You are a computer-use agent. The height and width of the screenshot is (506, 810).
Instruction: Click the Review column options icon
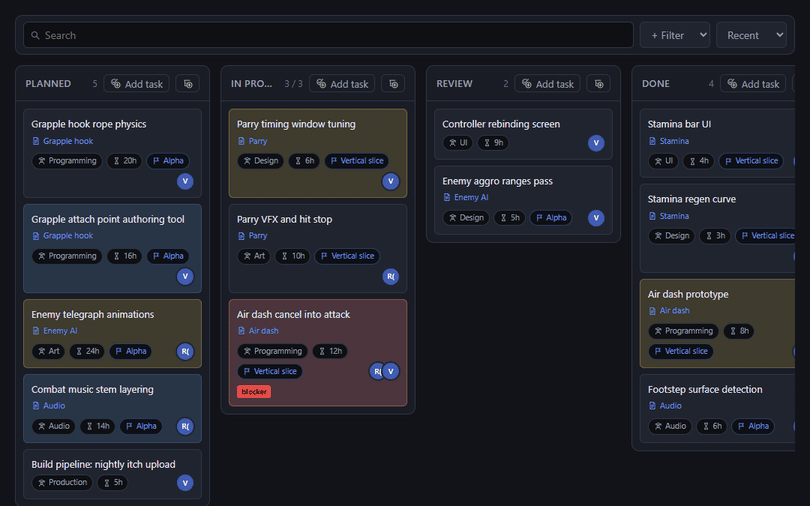pos(599,84)
